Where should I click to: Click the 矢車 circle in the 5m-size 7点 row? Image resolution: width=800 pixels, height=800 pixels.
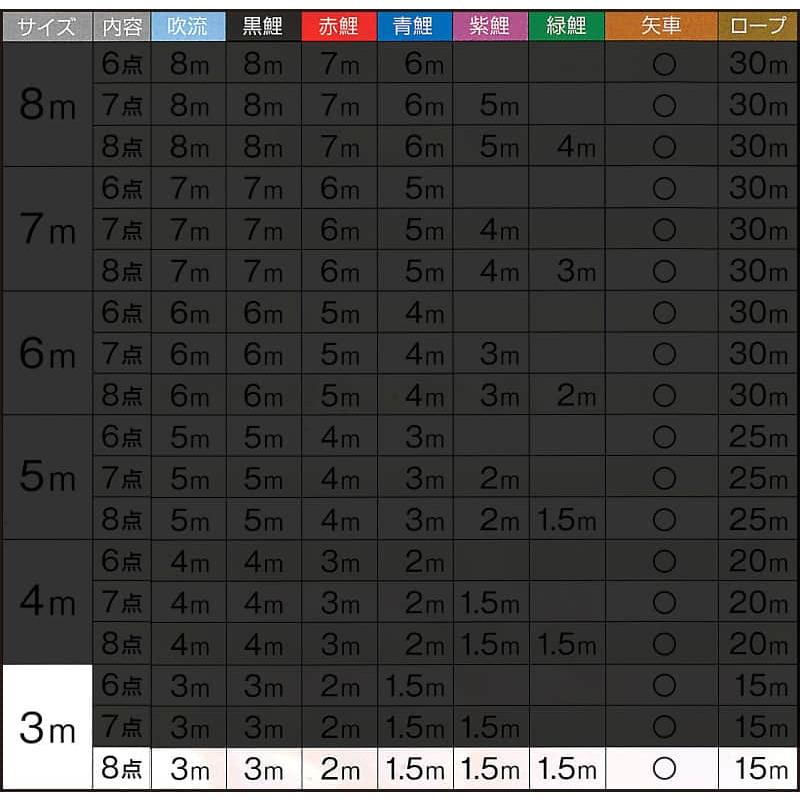click(x=664, y=478)
